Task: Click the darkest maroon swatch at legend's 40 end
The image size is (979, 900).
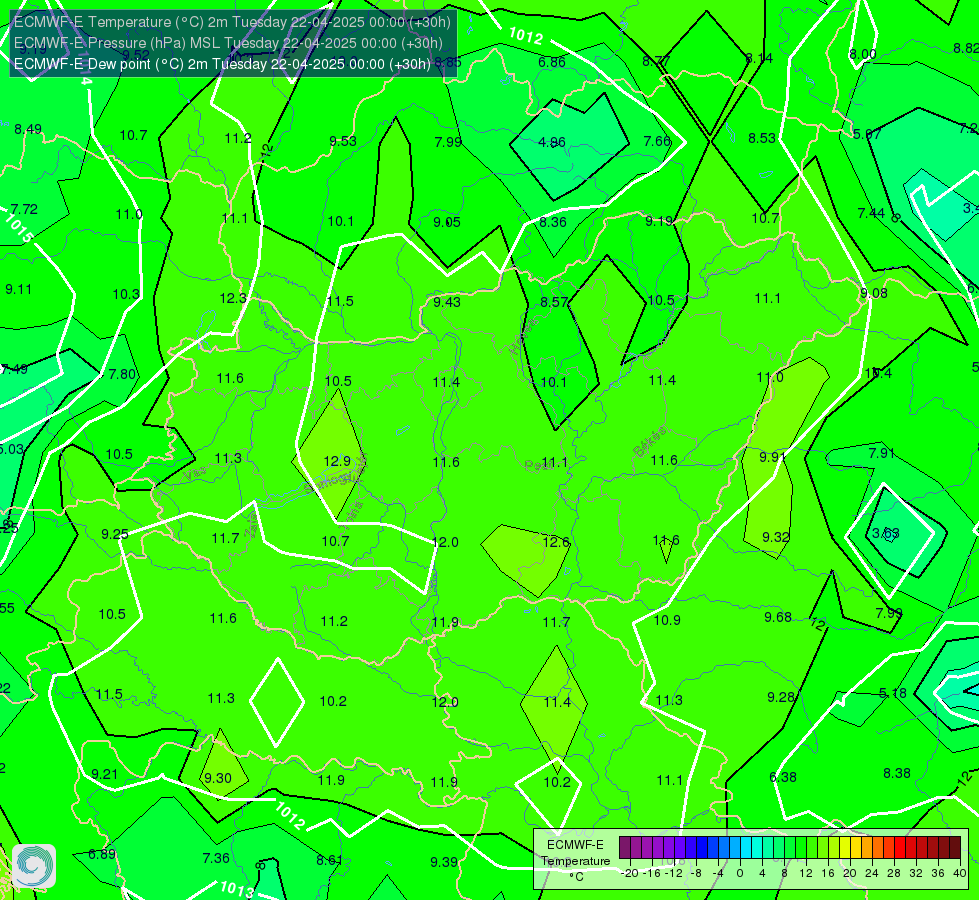Action: (x=955, y=848)
